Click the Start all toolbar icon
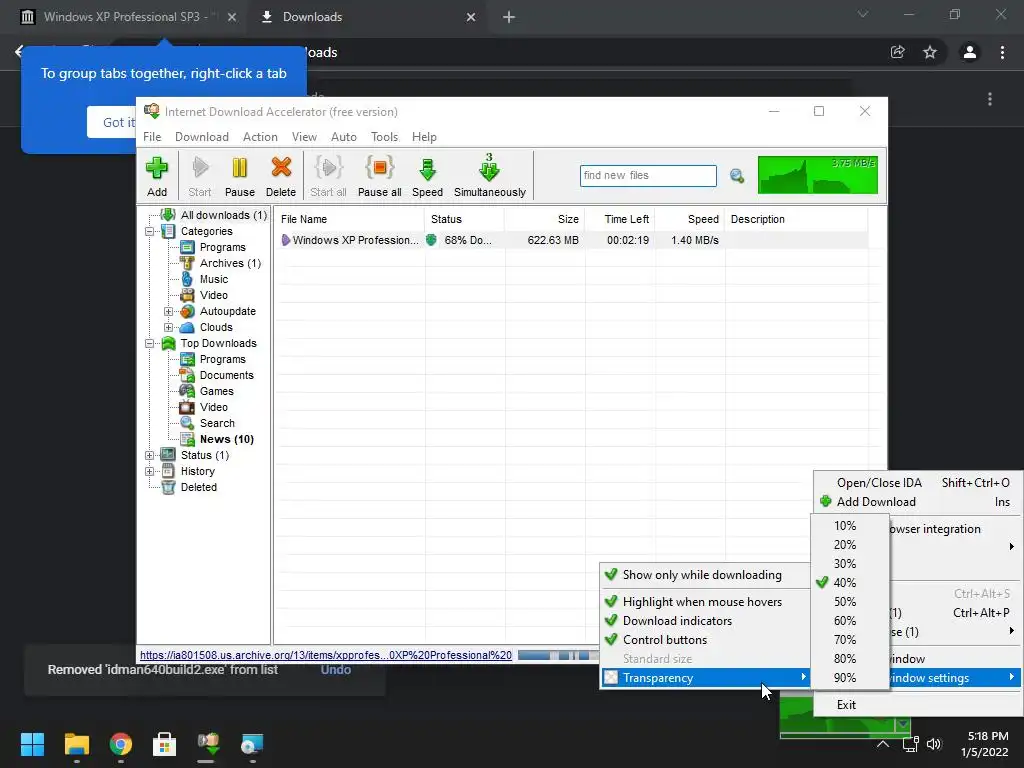The height and width of the screenshot is (768, 1024). (328, 176)
